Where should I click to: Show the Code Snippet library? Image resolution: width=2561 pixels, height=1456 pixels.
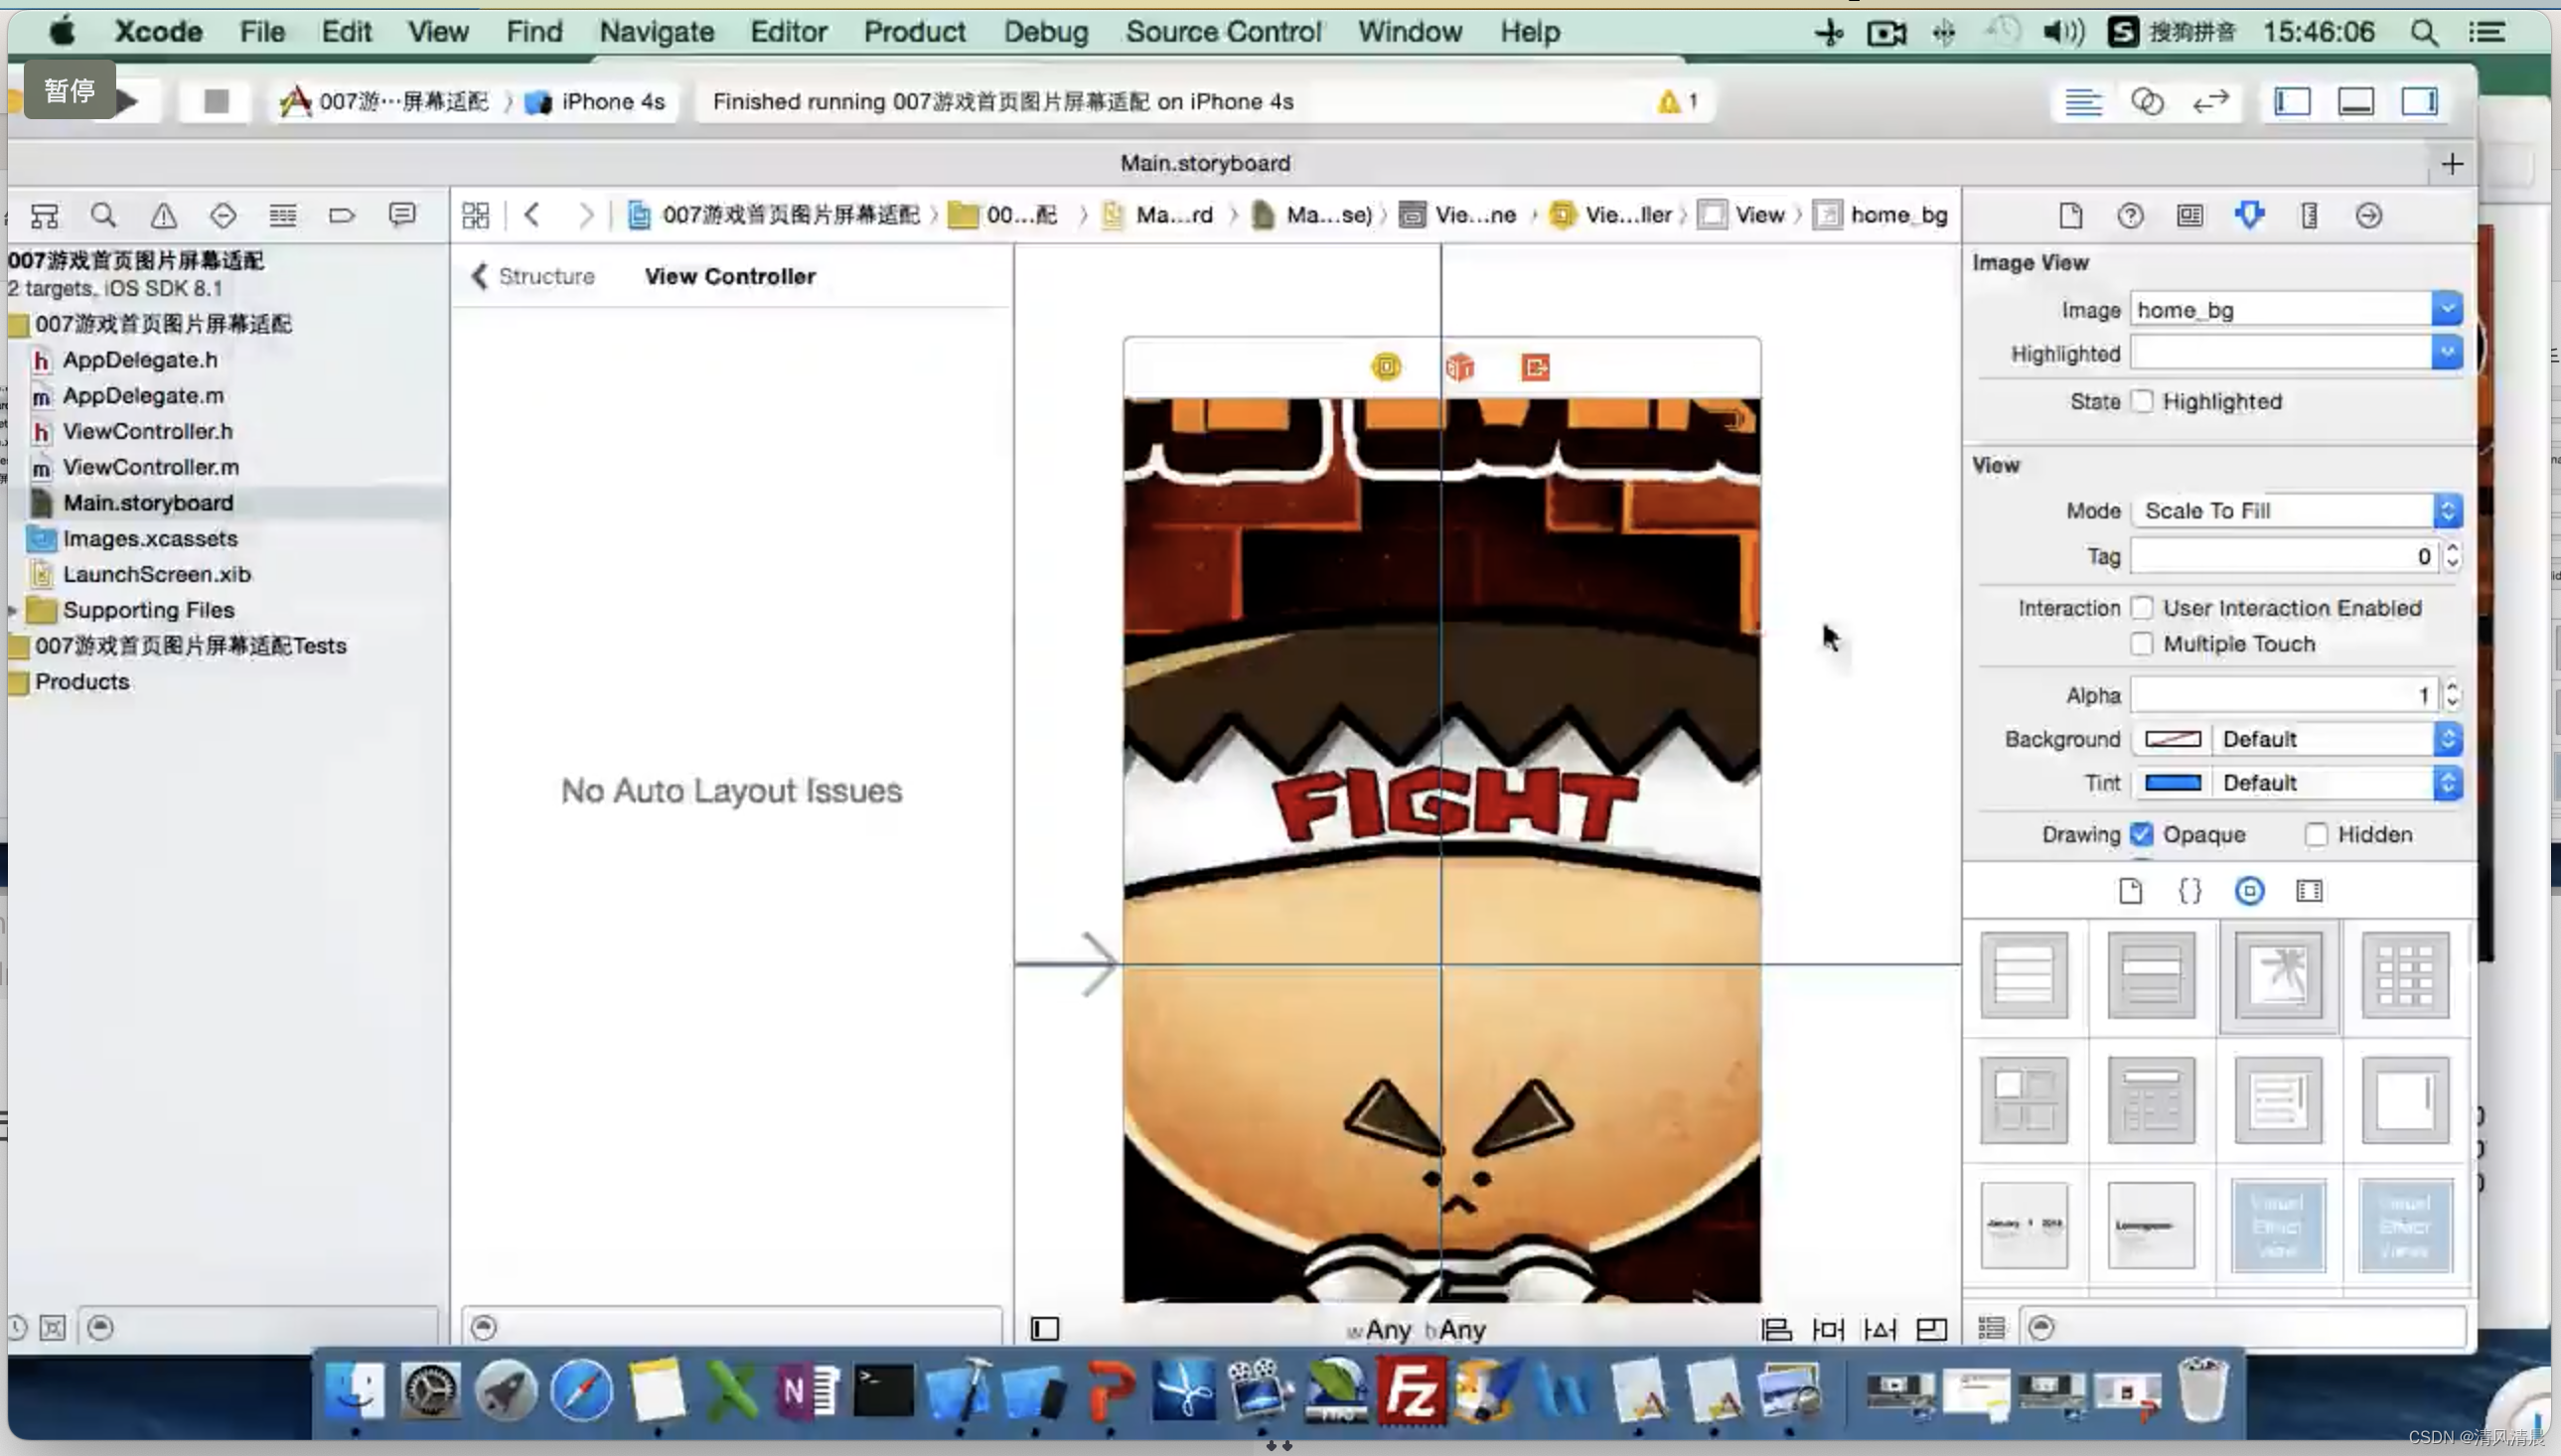[2190, 891]
